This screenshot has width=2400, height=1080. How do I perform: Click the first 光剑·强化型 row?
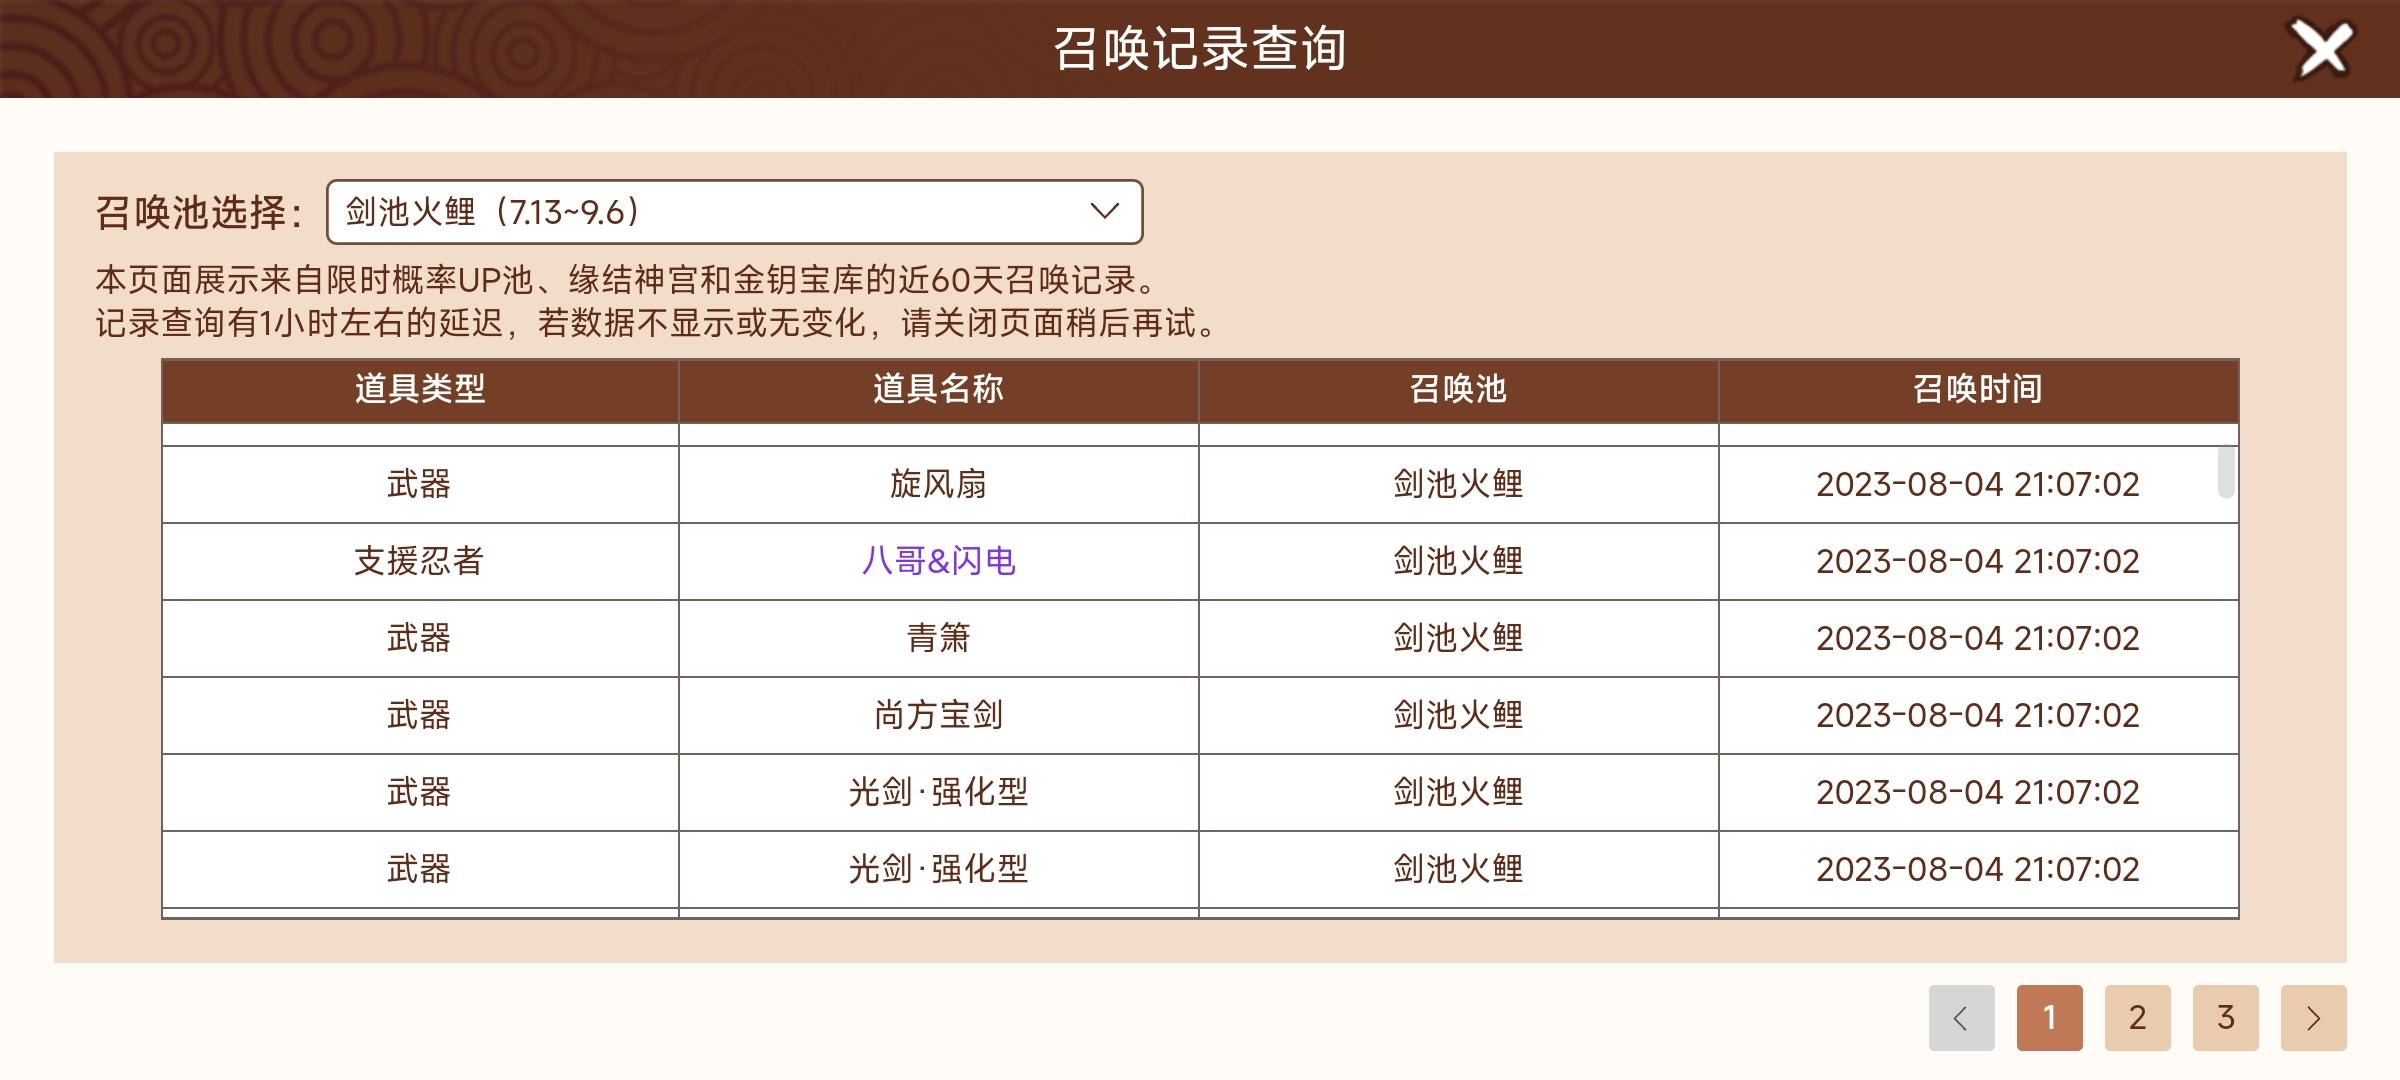pos(938,793)
